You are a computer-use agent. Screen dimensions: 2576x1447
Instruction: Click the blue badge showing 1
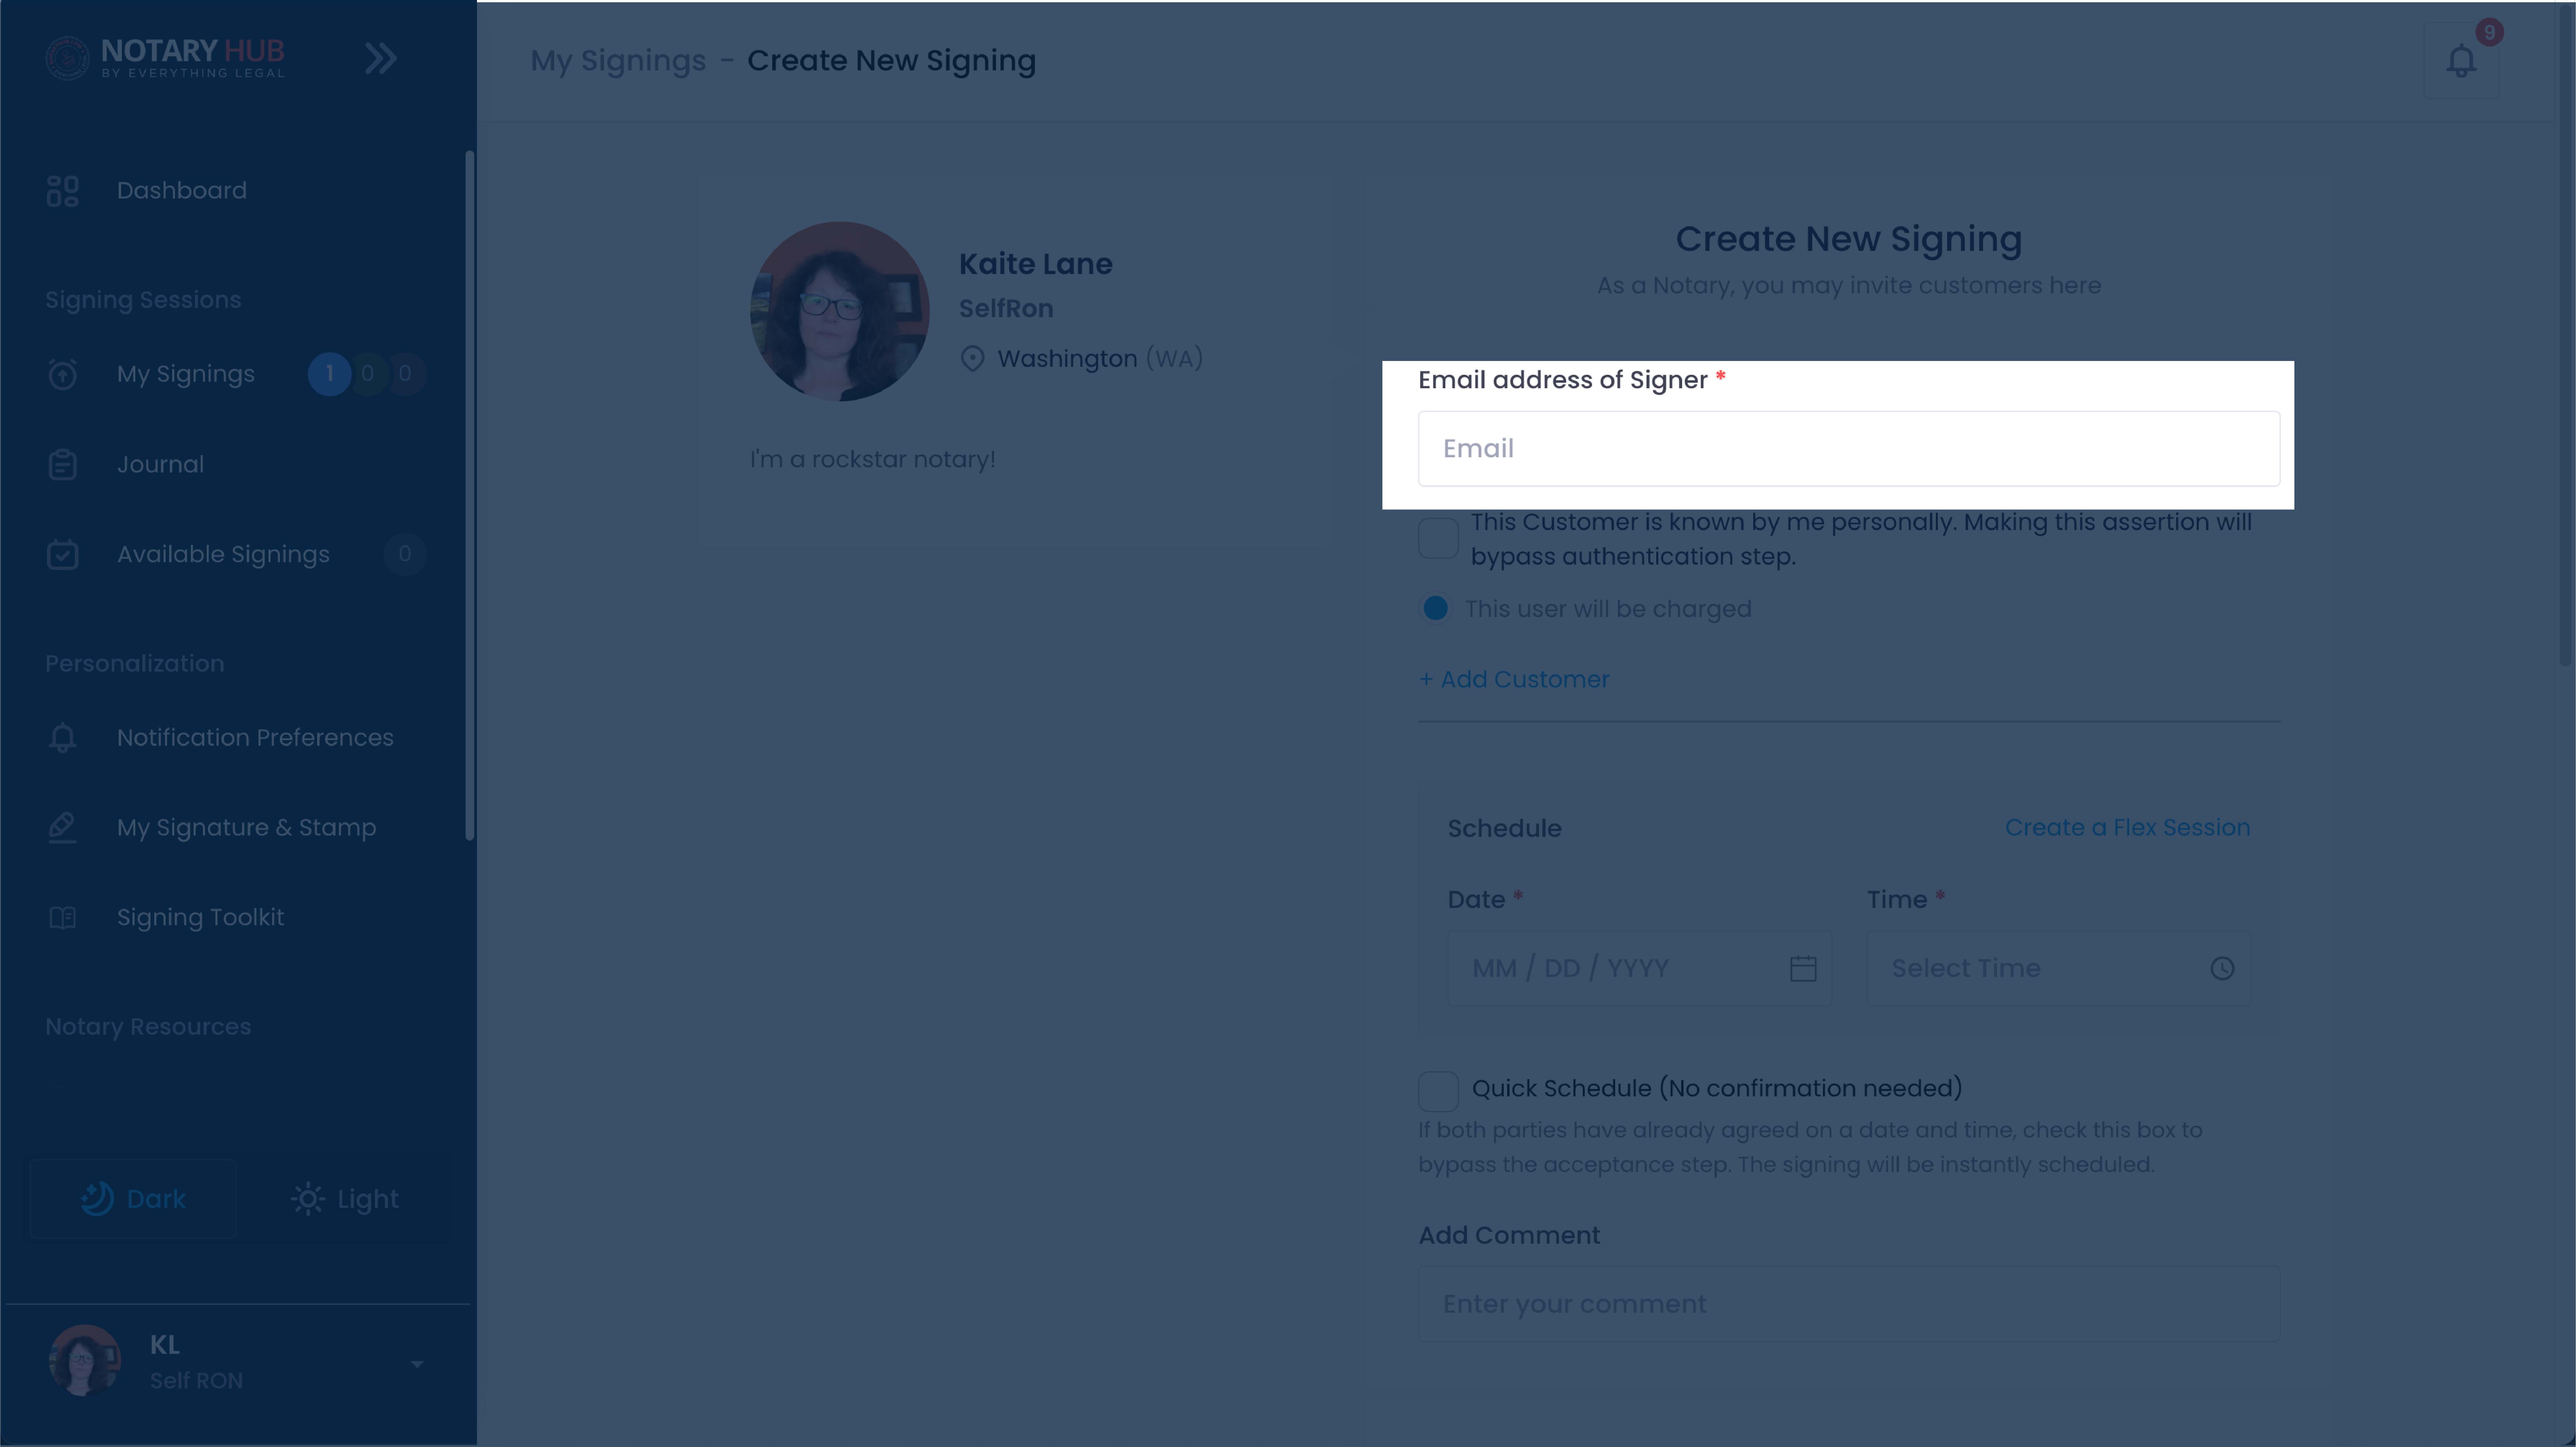tap(329, 374)
